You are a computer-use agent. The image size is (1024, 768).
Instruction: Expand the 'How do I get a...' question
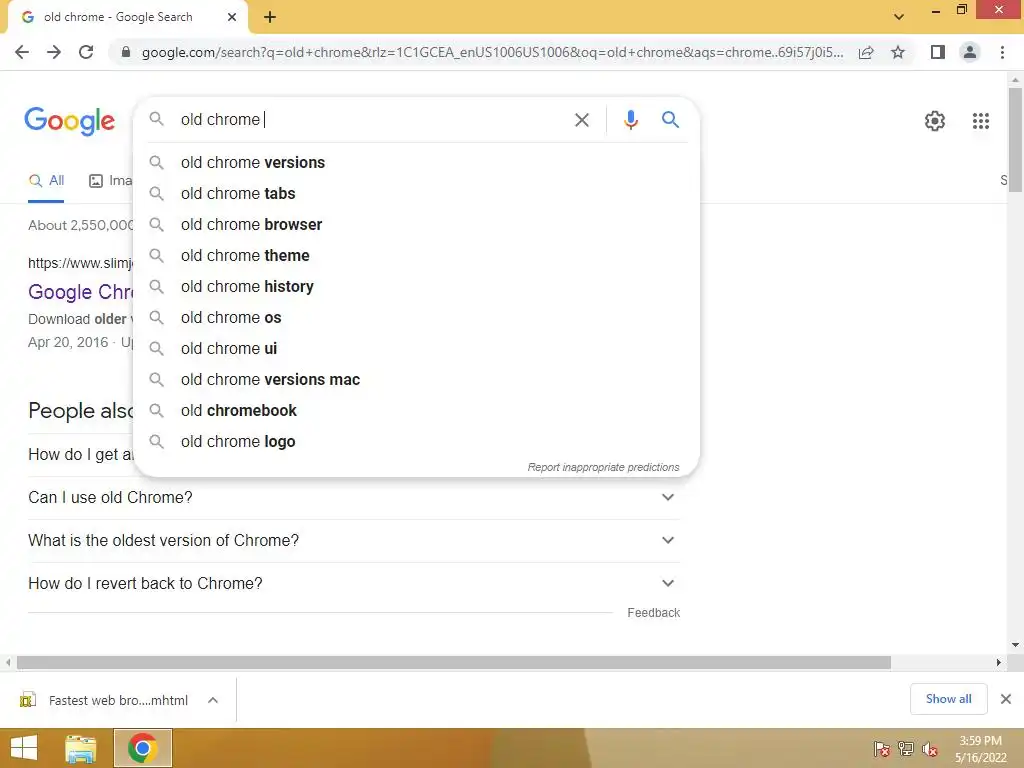pos(80,455)
